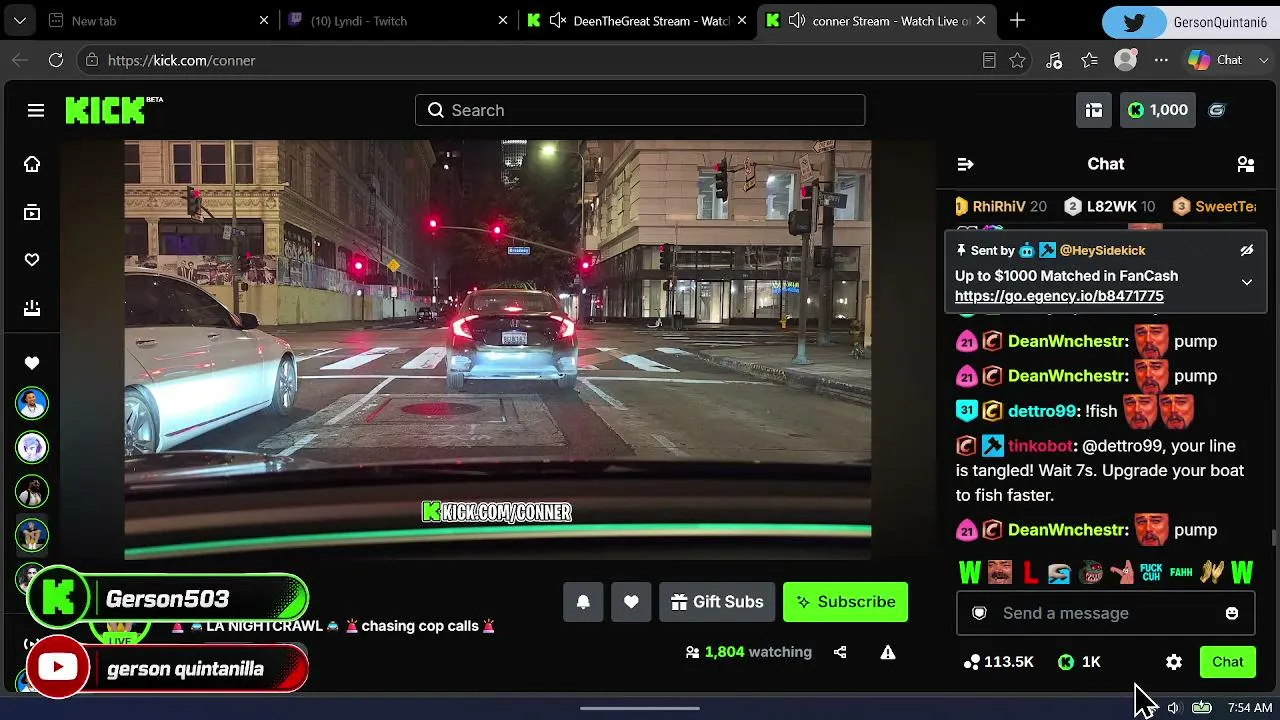Open the fourth recommended channel avatar in the sidebar
The image size is (1280, 720).
[x=32, y=535]
